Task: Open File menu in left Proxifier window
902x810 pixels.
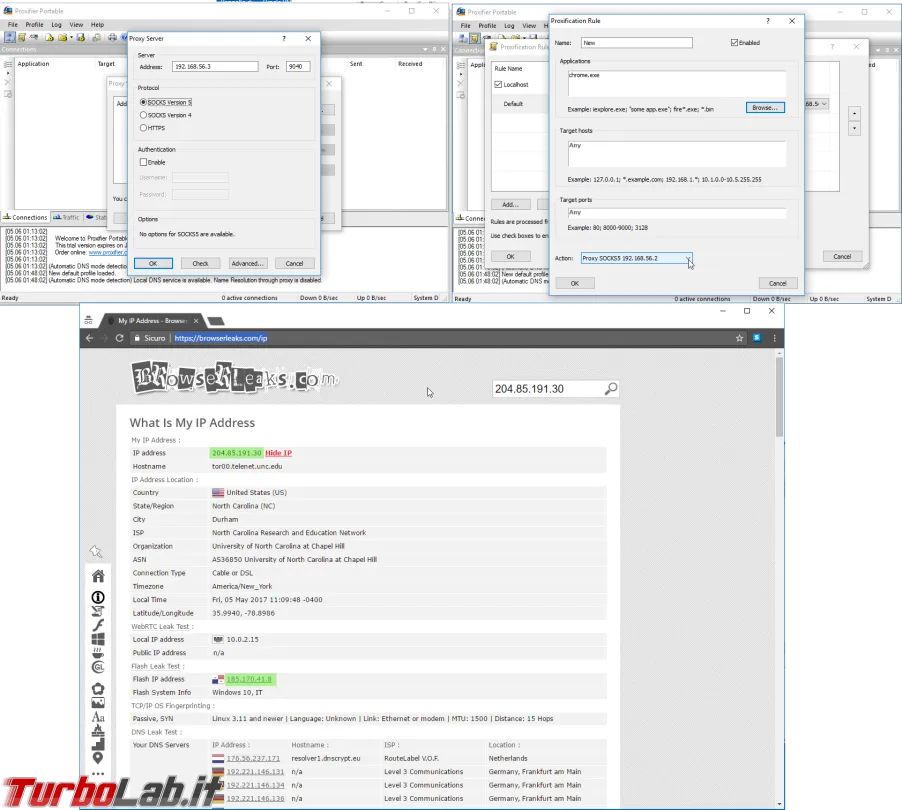Action: [13, 25]
